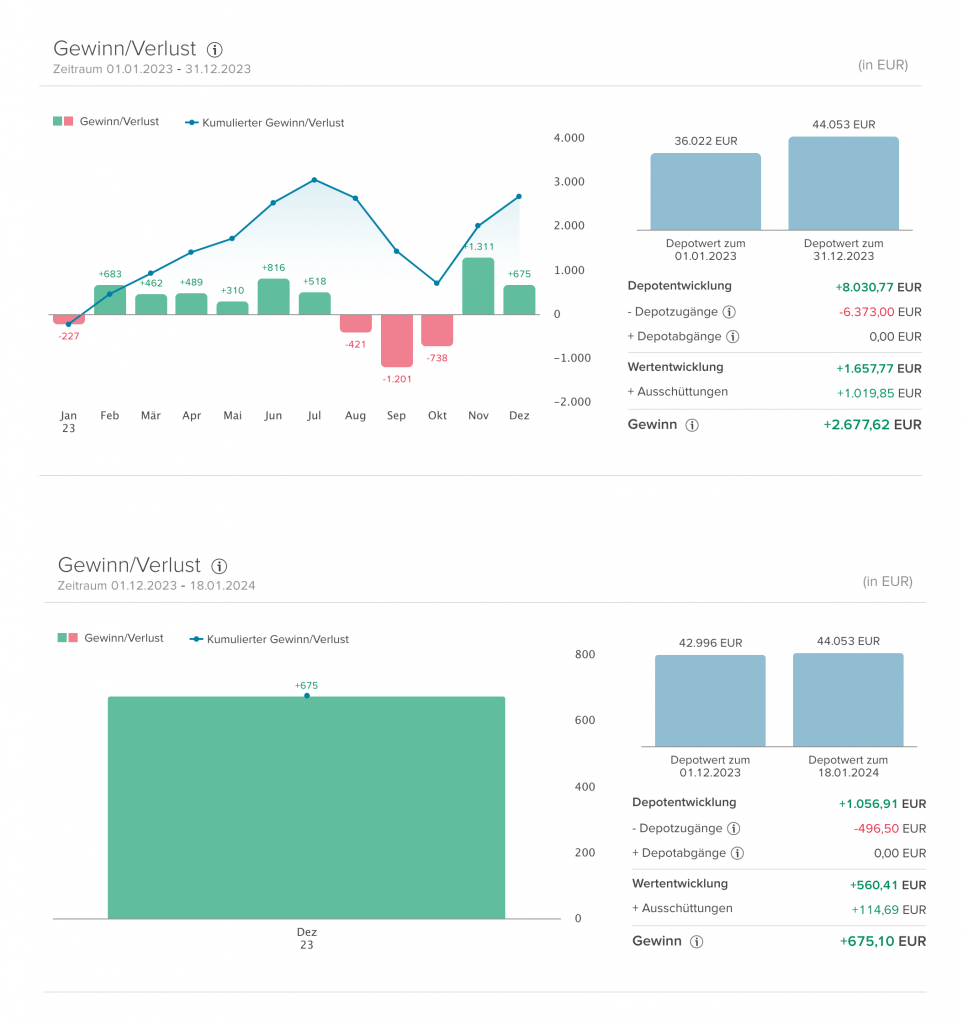Click the large green Dez 23 bar
This screenshot has height=1024, width=963.
[306, 808]
